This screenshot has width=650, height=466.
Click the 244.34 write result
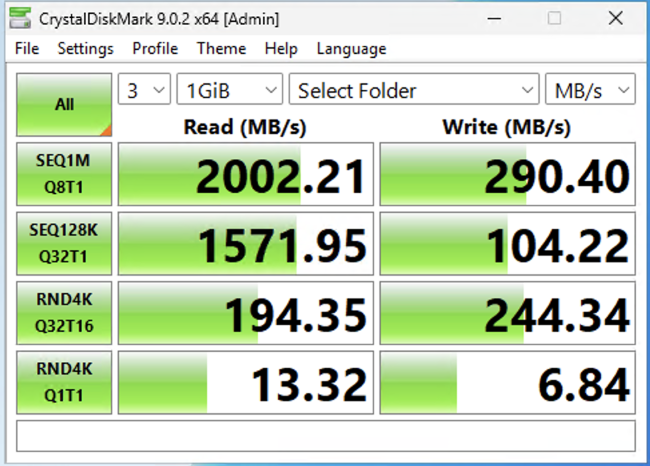click(507, 313)
